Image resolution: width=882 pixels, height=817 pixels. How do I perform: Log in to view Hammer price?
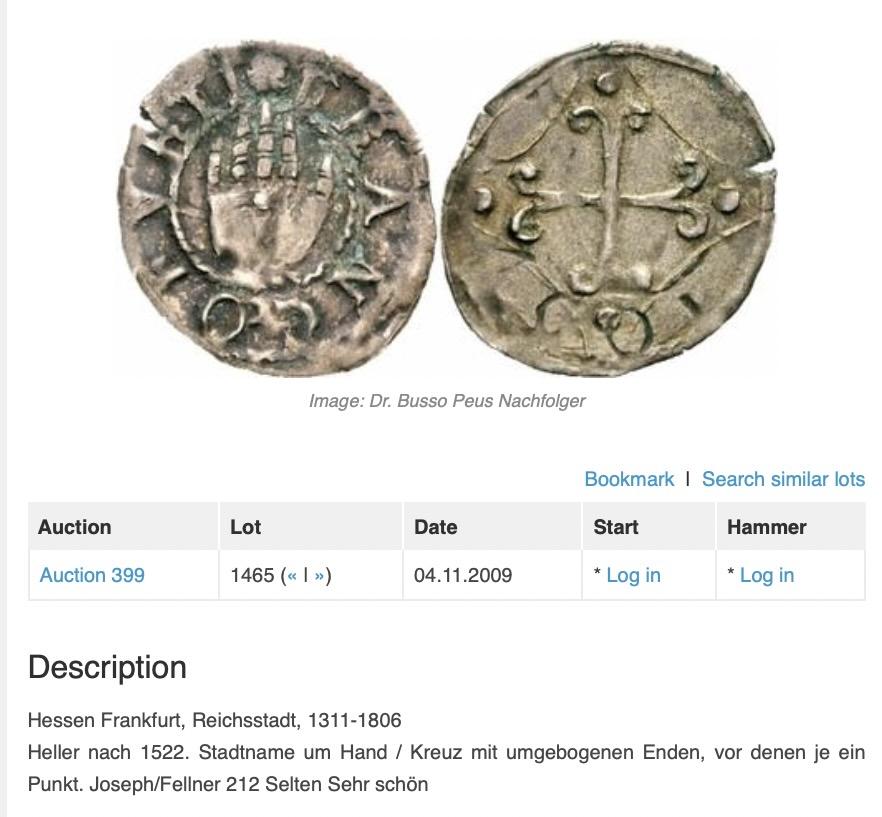(767, 575)
